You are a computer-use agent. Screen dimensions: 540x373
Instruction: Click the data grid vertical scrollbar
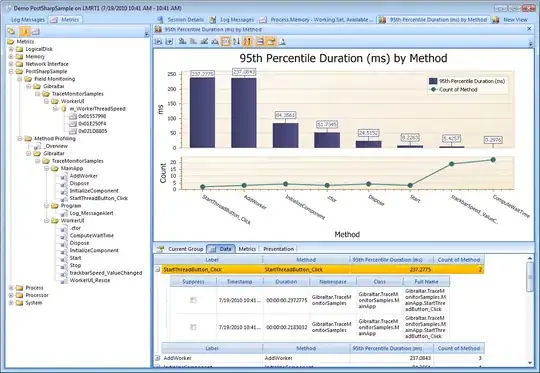pos(530,311)
